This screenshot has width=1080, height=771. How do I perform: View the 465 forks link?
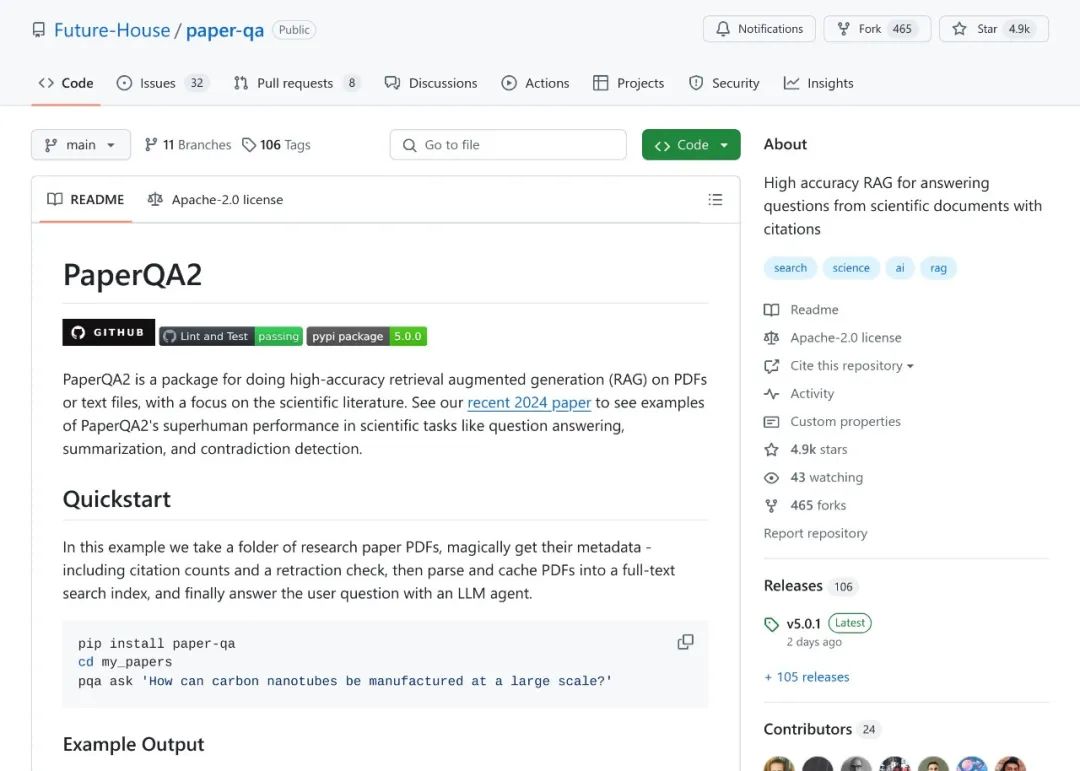[805, 506]
